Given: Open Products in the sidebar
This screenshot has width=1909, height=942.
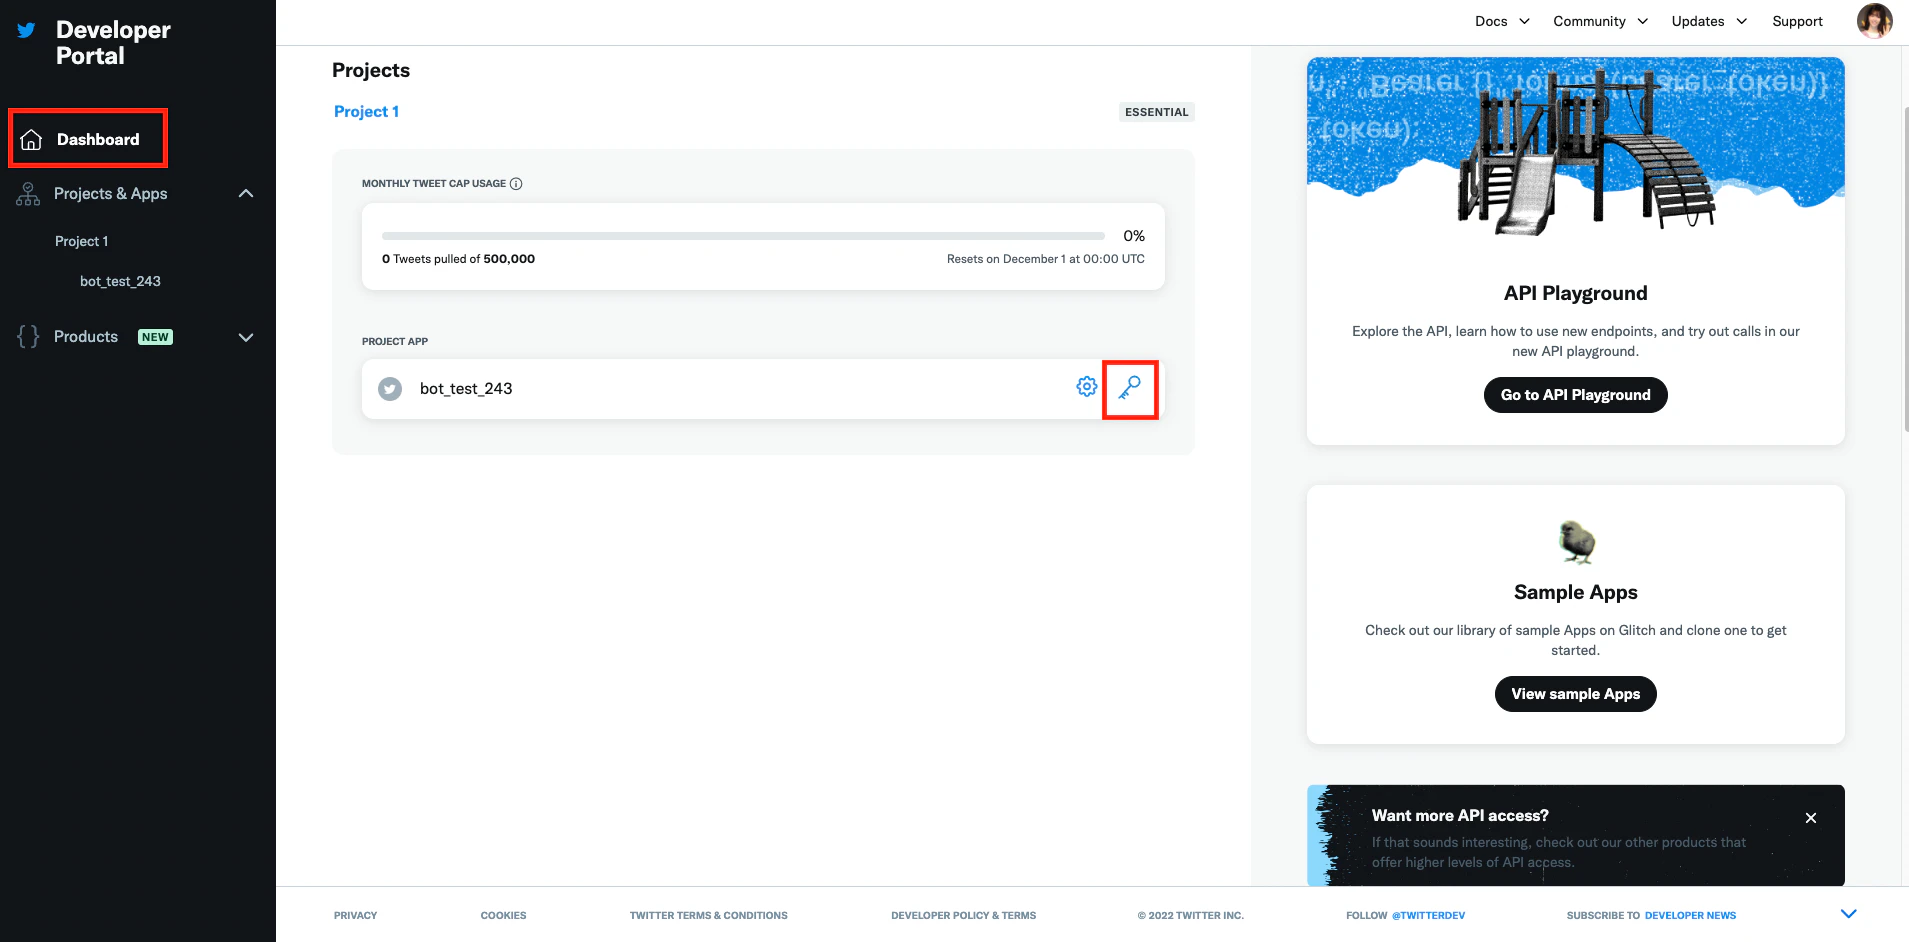Looking at the screenshot, I should (86, 337).
